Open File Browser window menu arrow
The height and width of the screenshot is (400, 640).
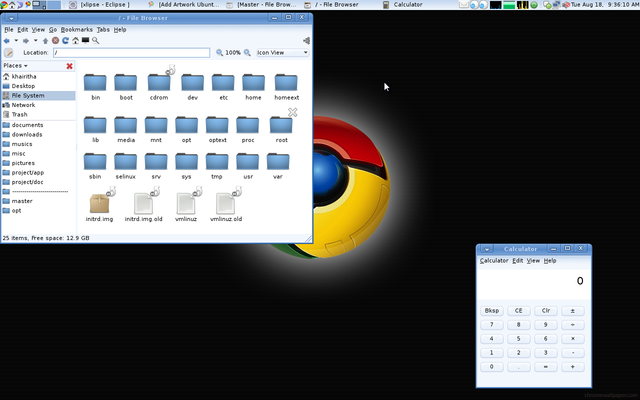tap(11, 18)
